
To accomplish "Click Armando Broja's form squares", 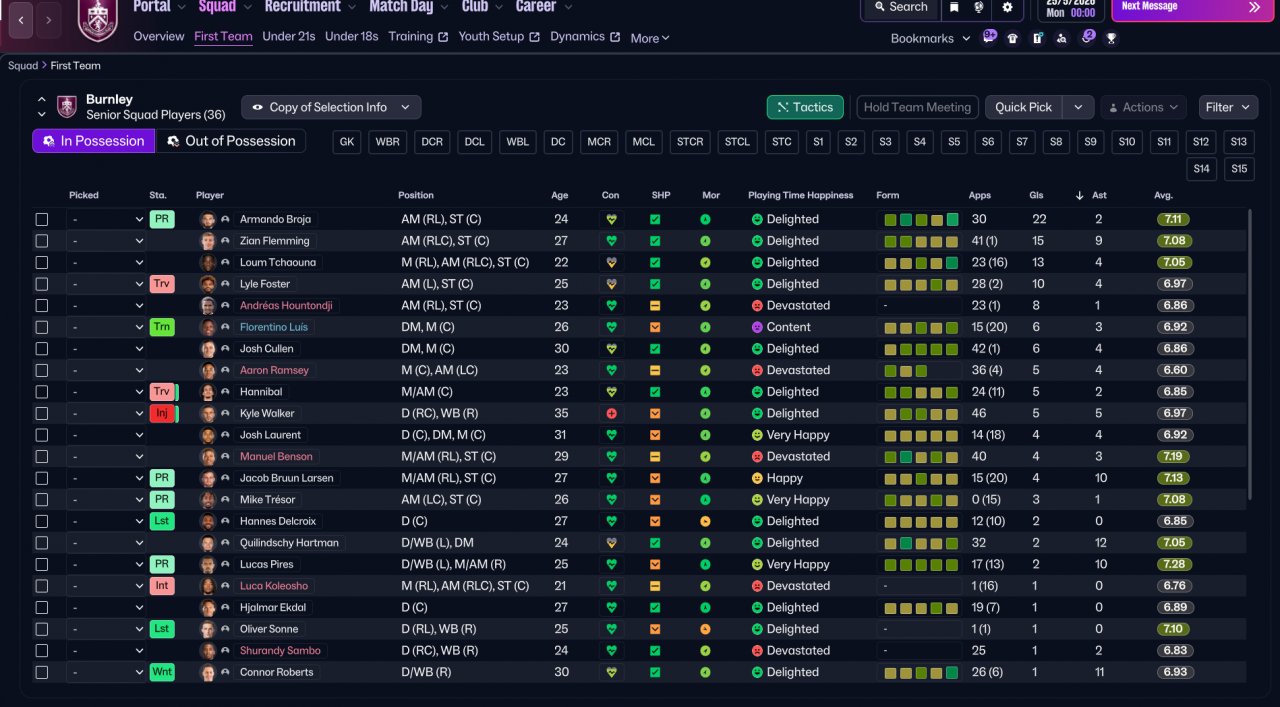I will [921, 220].
